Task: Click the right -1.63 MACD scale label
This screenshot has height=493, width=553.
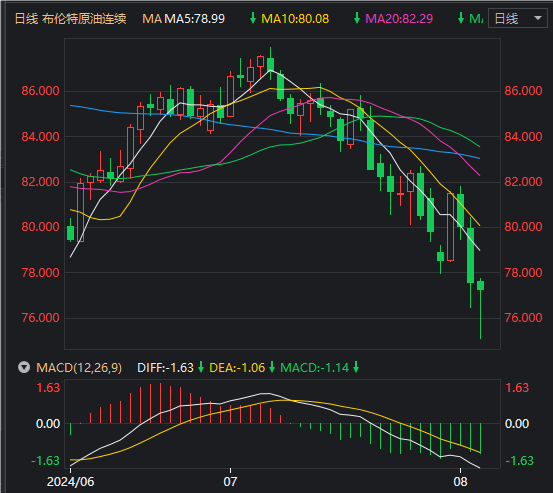Action: pos(520,461)
